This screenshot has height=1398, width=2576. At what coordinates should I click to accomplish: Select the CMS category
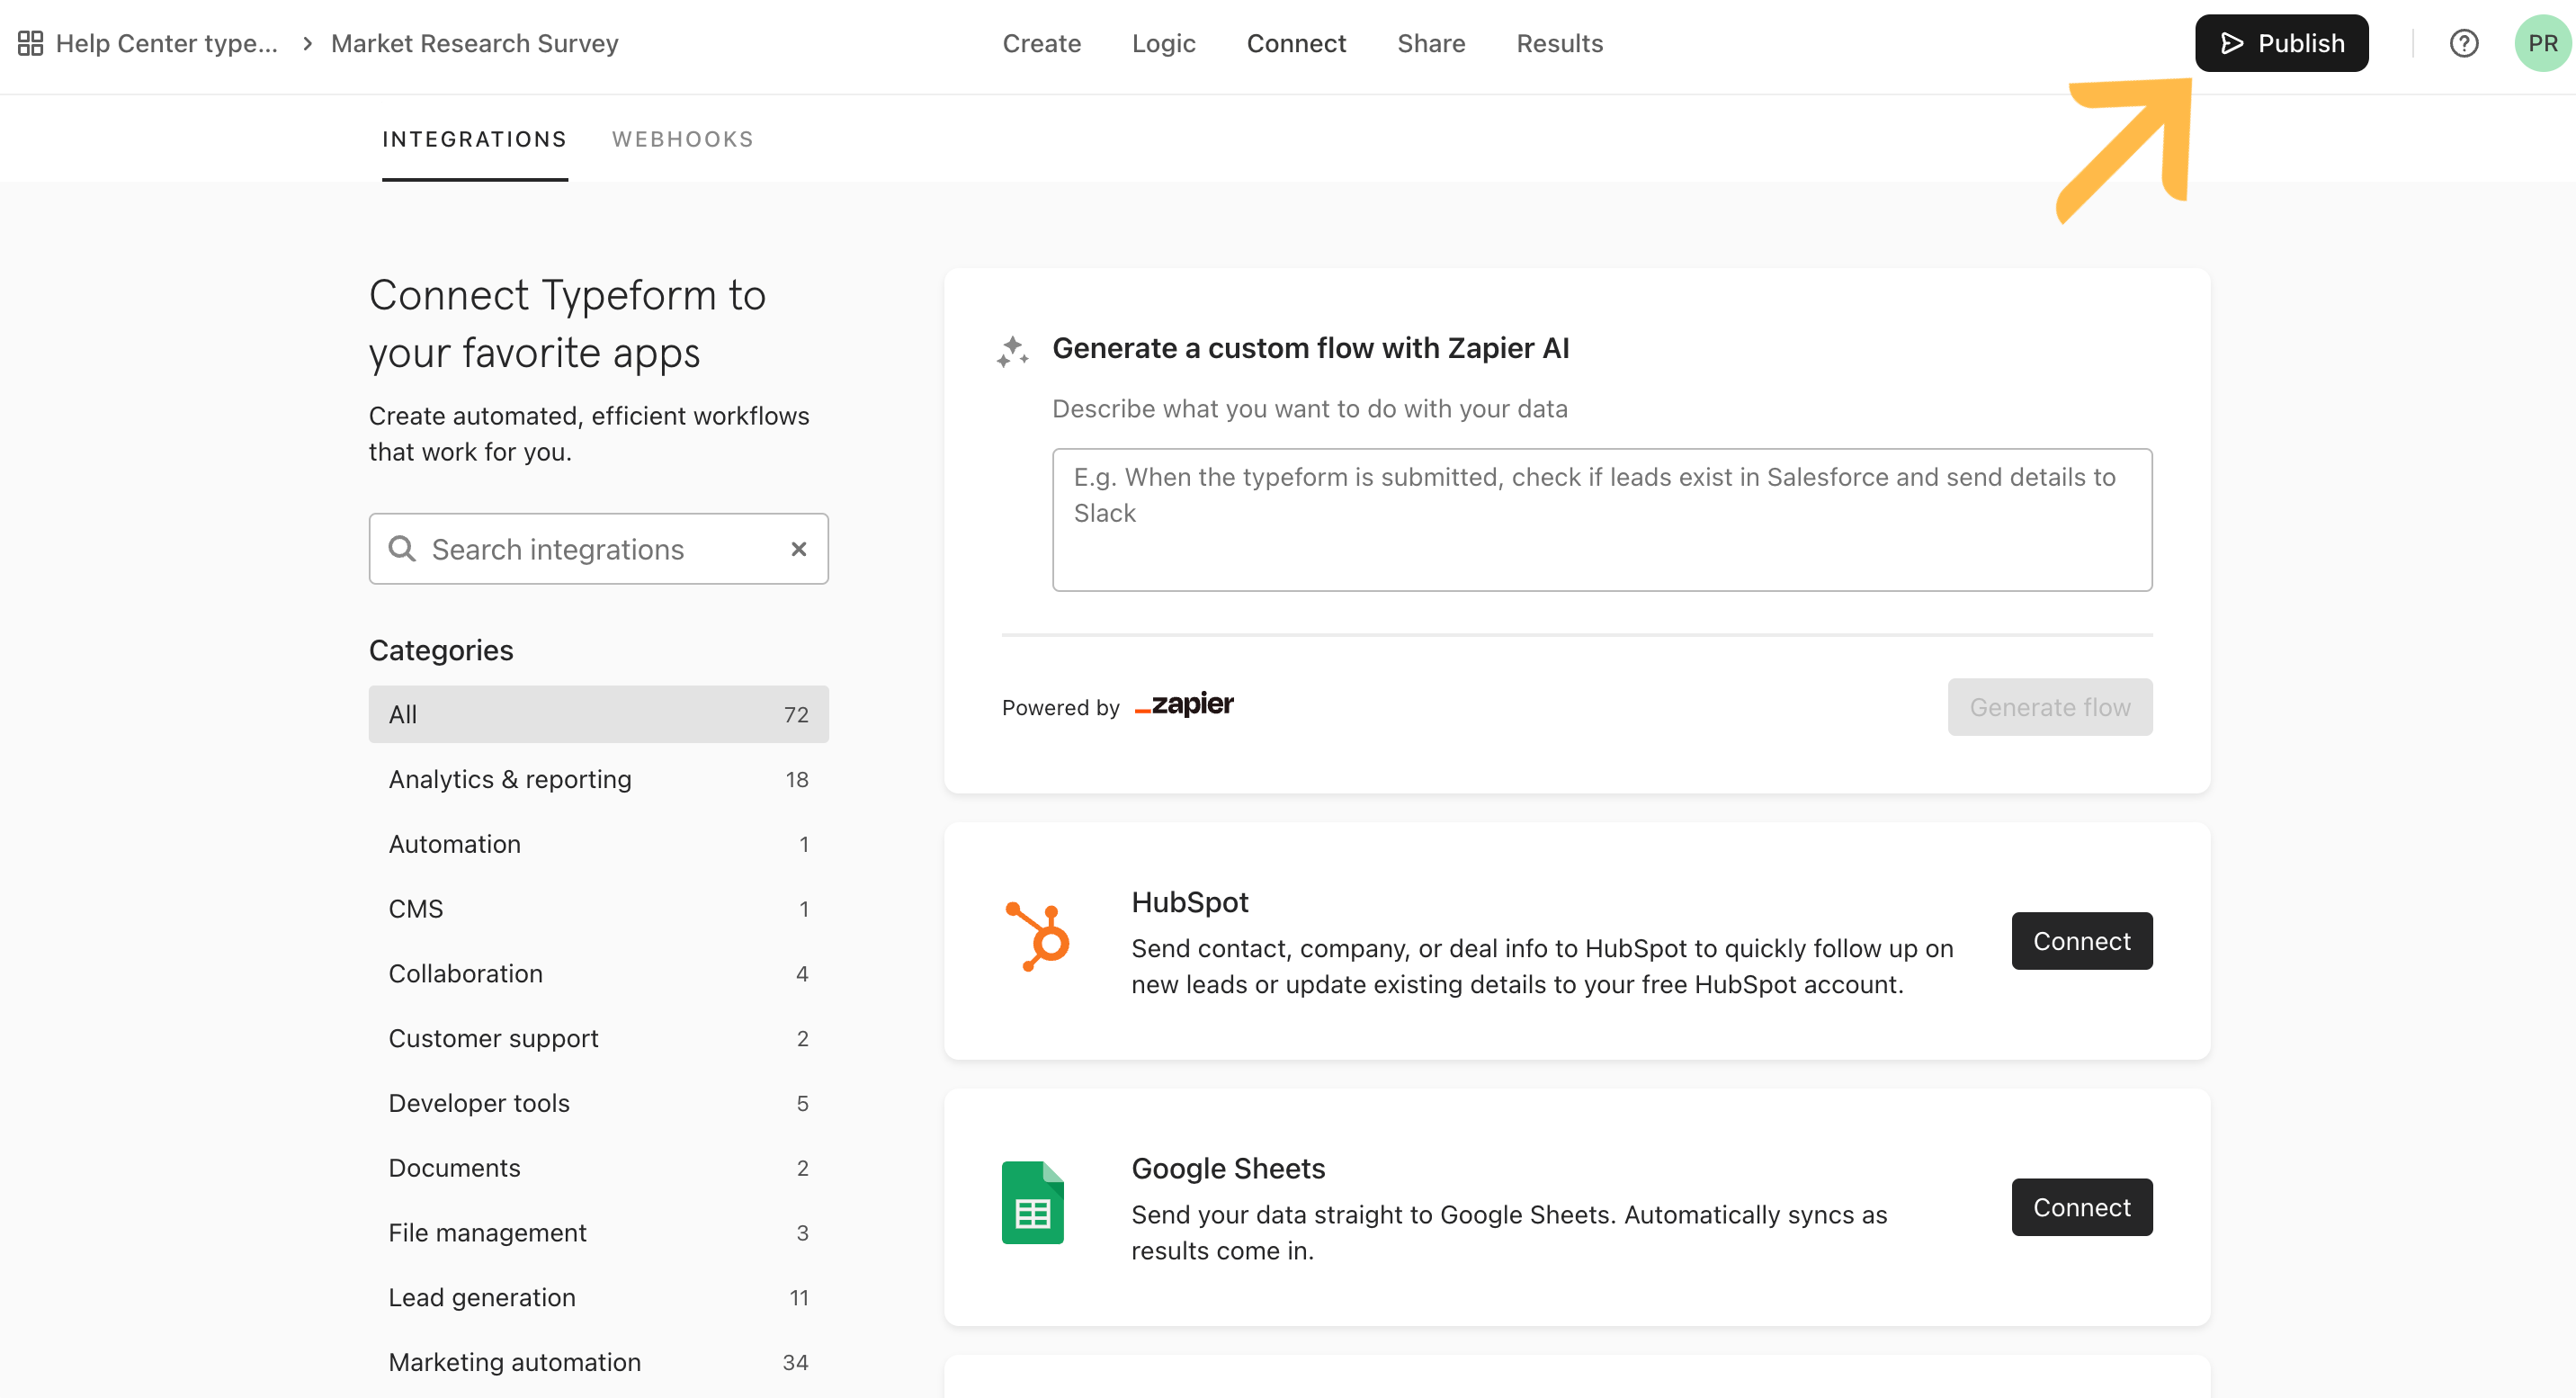pyautogui.click(x=598, y=909)
